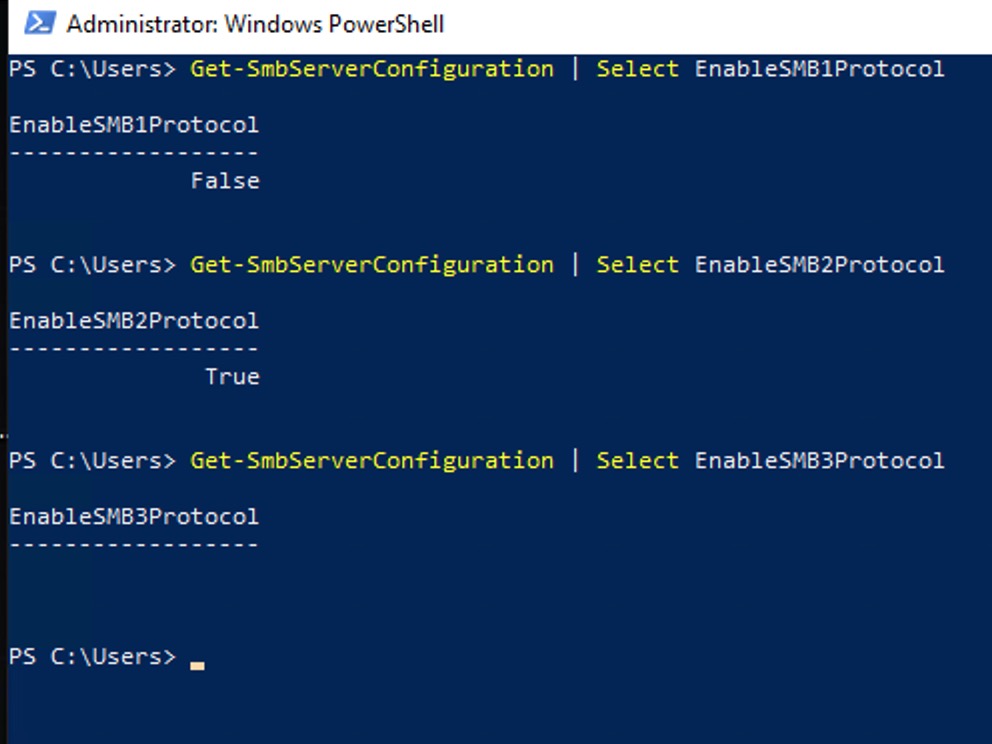Click the third Get-SmbServerConfiguration command
Viewport: 992px width, 744px height.
point(371,461)
